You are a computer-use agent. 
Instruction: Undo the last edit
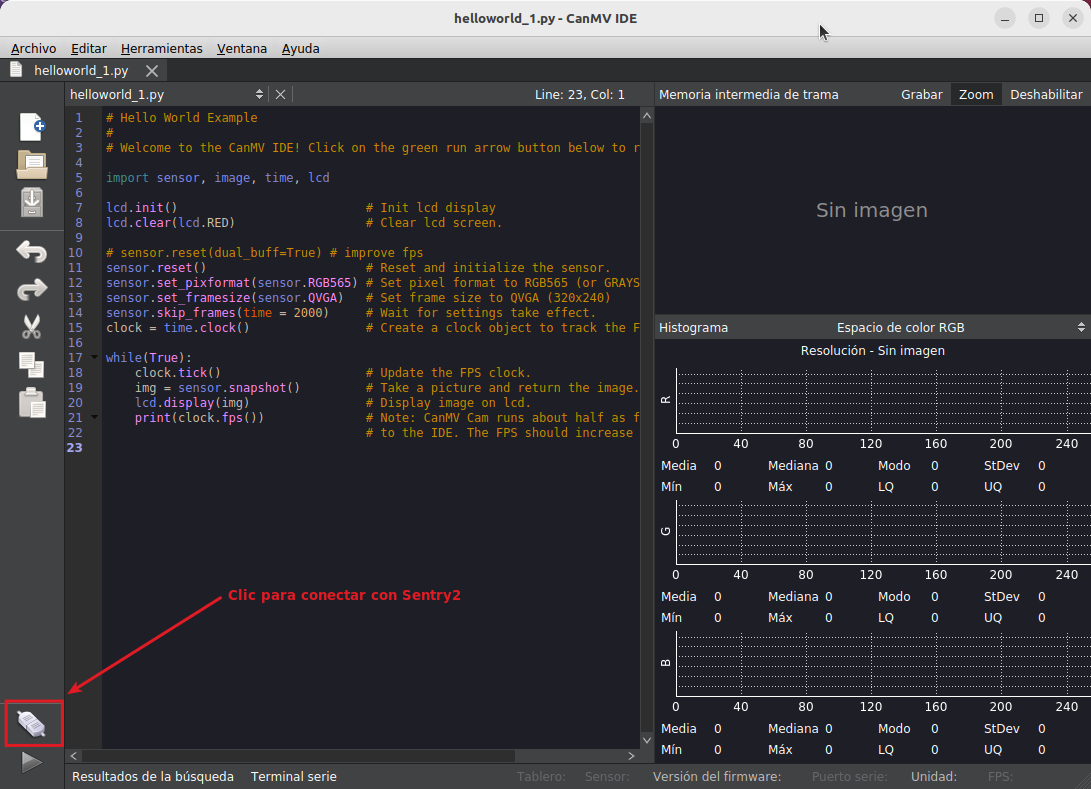pos(32,251)
